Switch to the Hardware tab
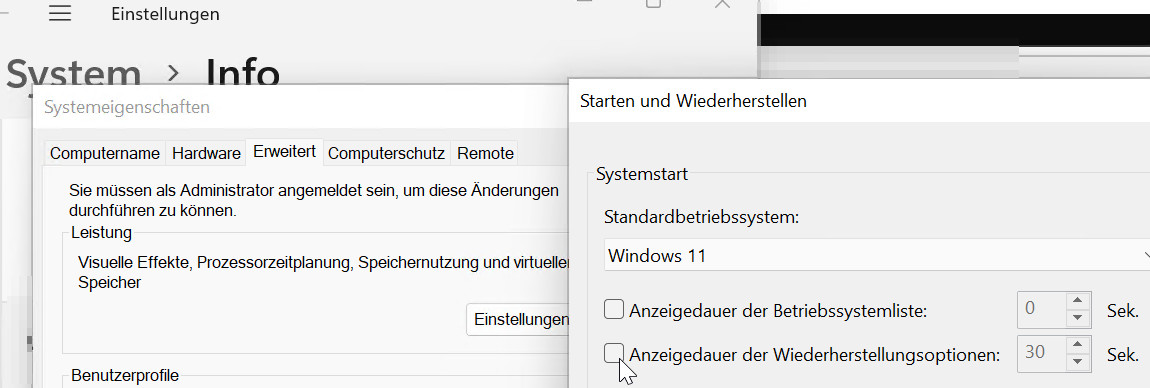This screenshot has width=1150, height=388. tap(206, 154)
